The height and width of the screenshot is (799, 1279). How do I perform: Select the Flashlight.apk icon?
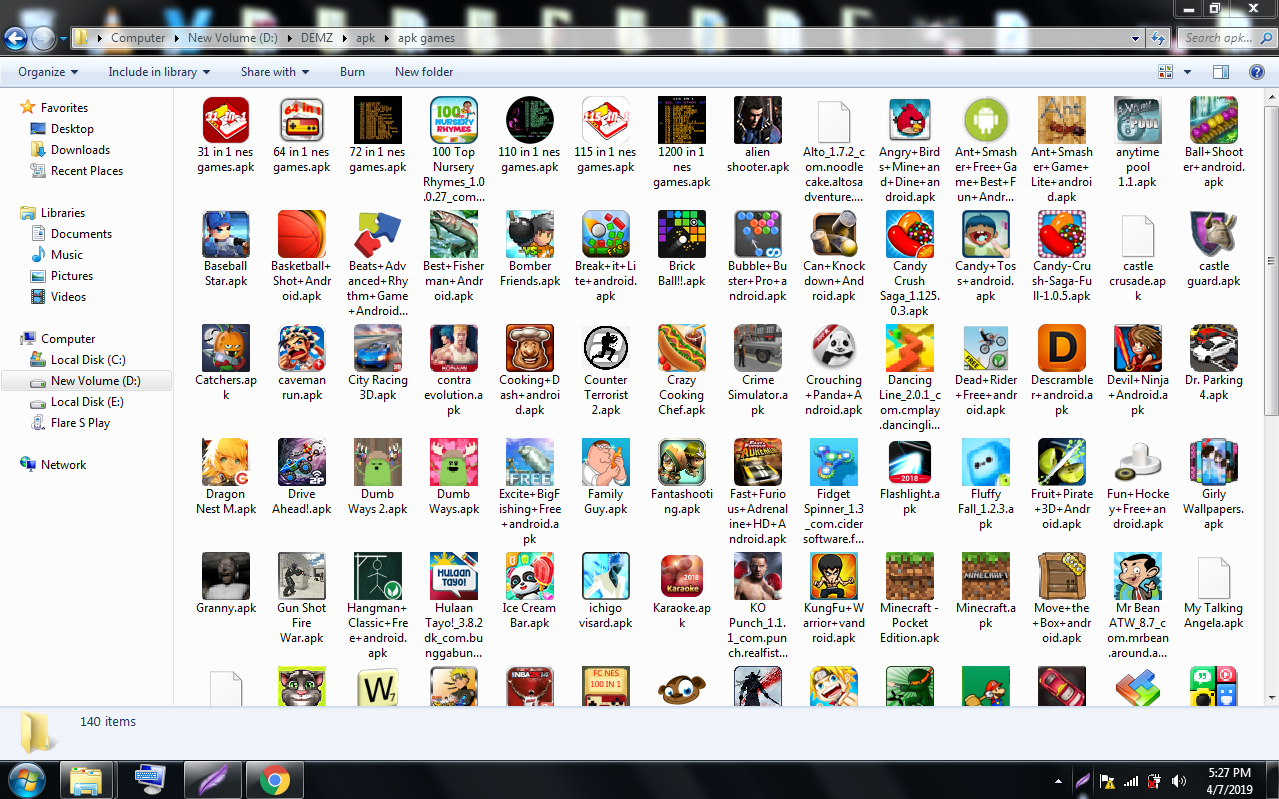click(x=909, y=462)
